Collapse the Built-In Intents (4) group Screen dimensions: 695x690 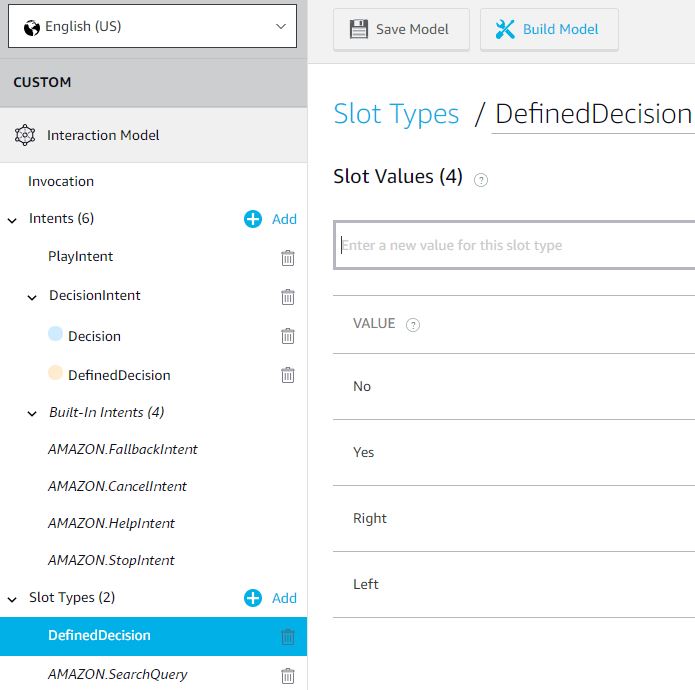(x=32, y=414)
